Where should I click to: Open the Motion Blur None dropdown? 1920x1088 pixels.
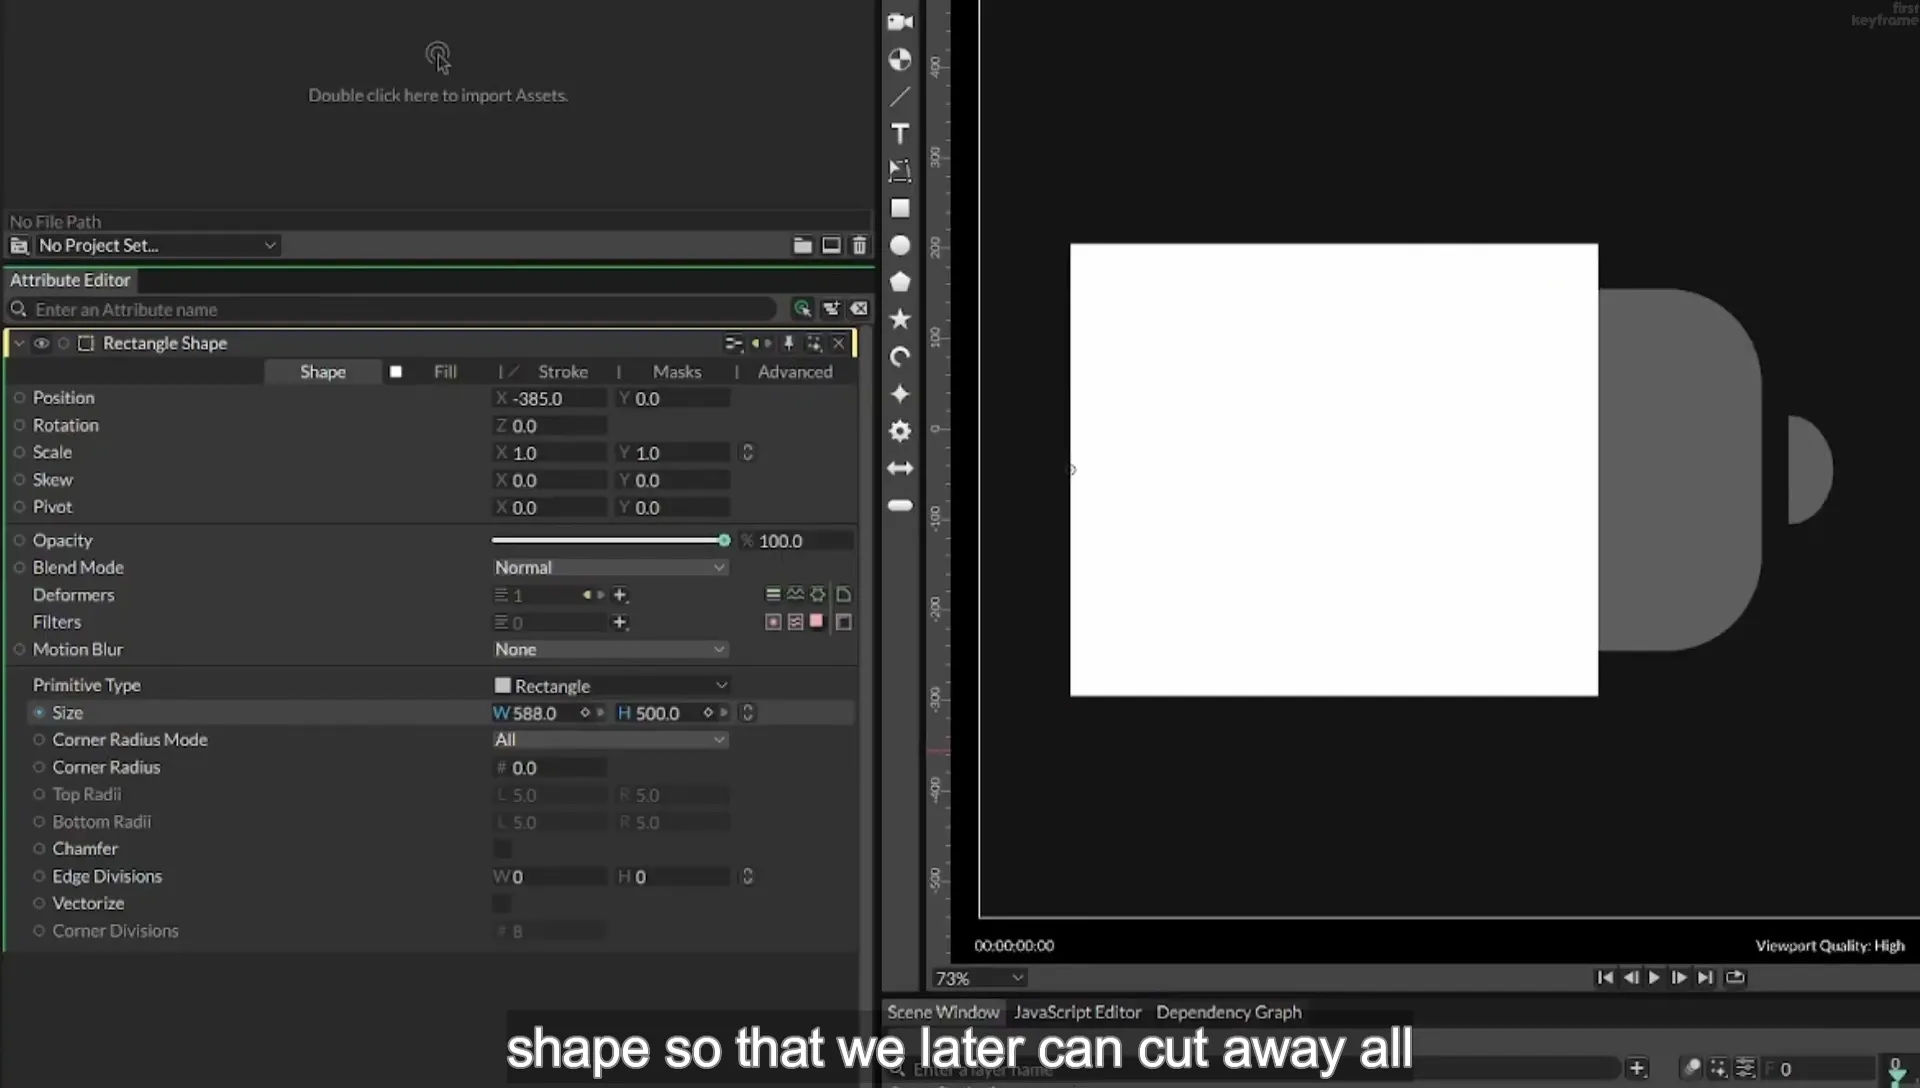pos(610,649)
